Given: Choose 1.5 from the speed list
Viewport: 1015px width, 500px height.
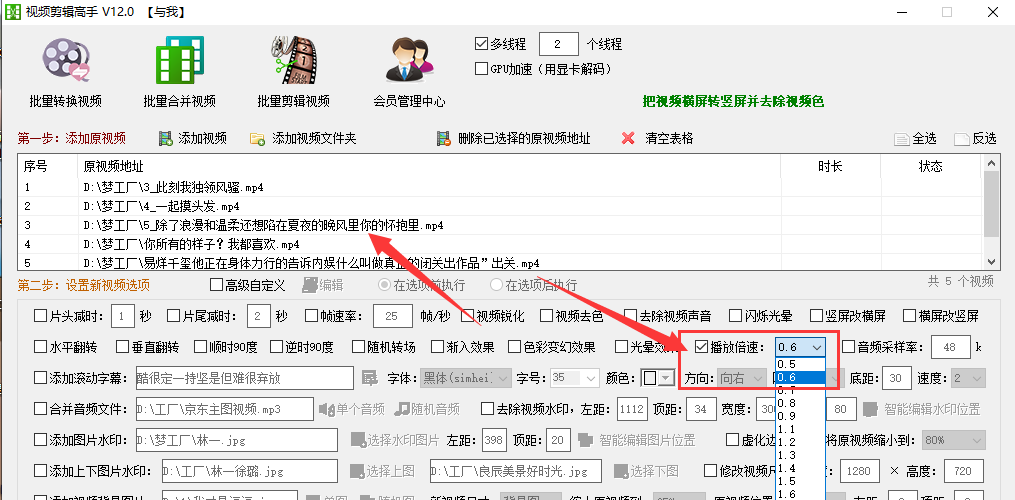Looking at the screenshot, I should tap(800, 481).
